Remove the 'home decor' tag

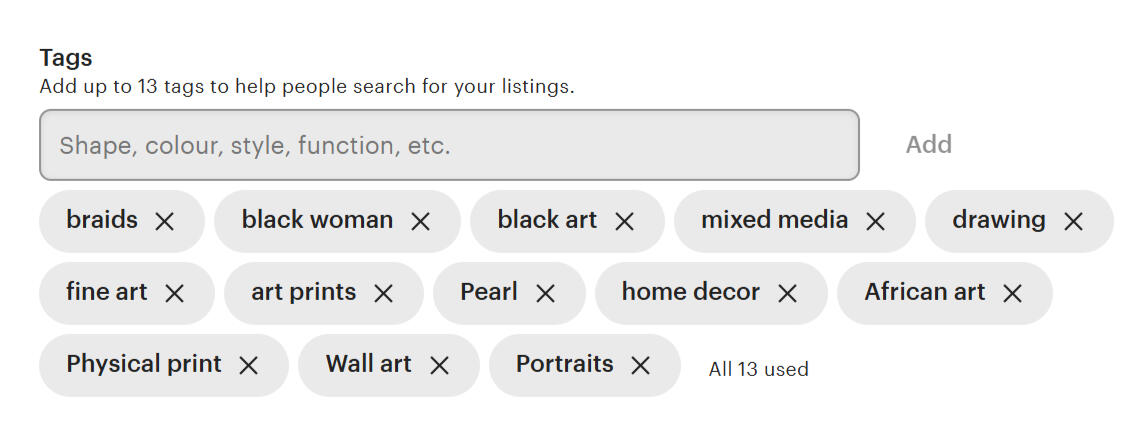click(x=788, y=293)
